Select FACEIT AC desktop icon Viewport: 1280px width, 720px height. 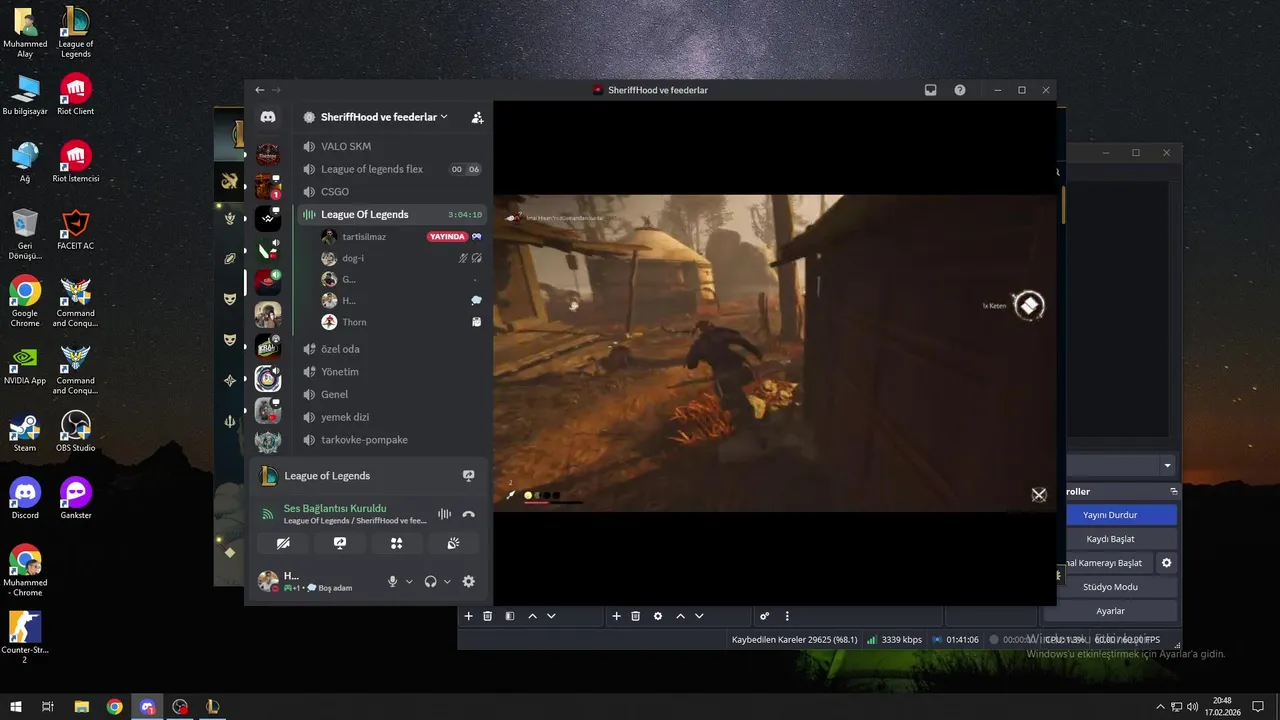click(x=76, y=230)
